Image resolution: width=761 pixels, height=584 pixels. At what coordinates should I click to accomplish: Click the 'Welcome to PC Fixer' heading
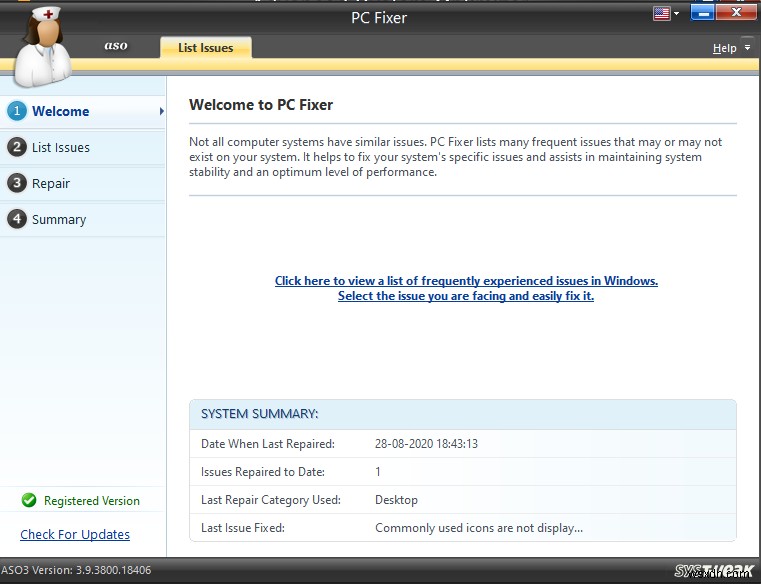pyautogui.click(x=261, y=104)
